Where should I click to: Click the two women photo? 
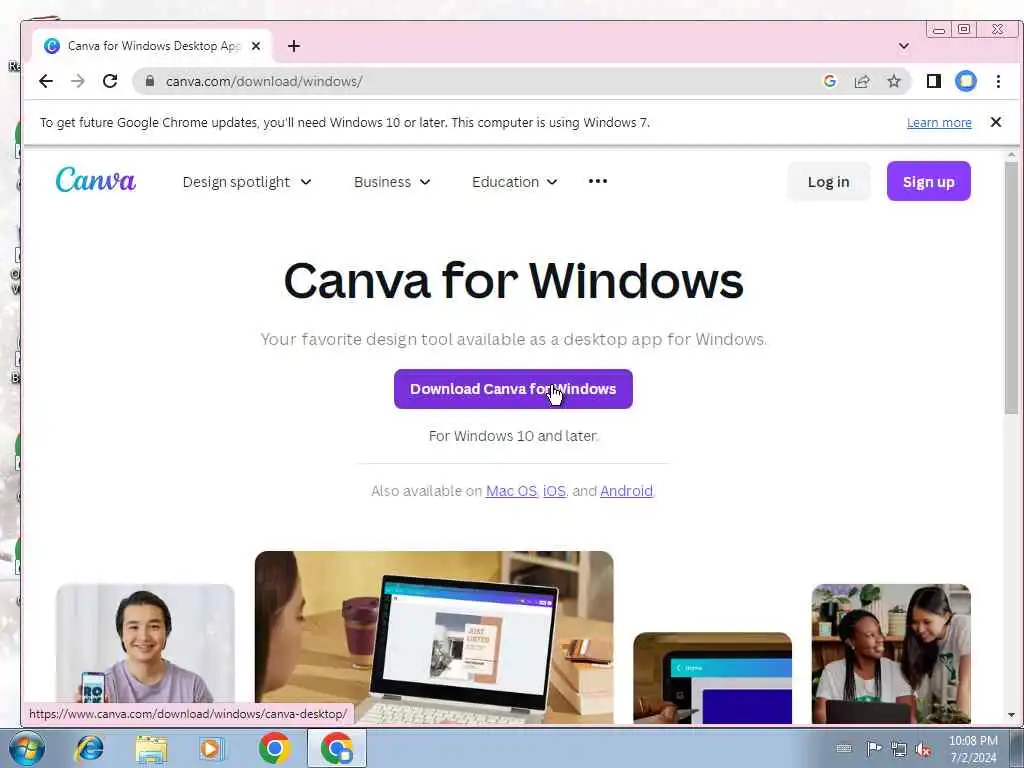point(891,653)
